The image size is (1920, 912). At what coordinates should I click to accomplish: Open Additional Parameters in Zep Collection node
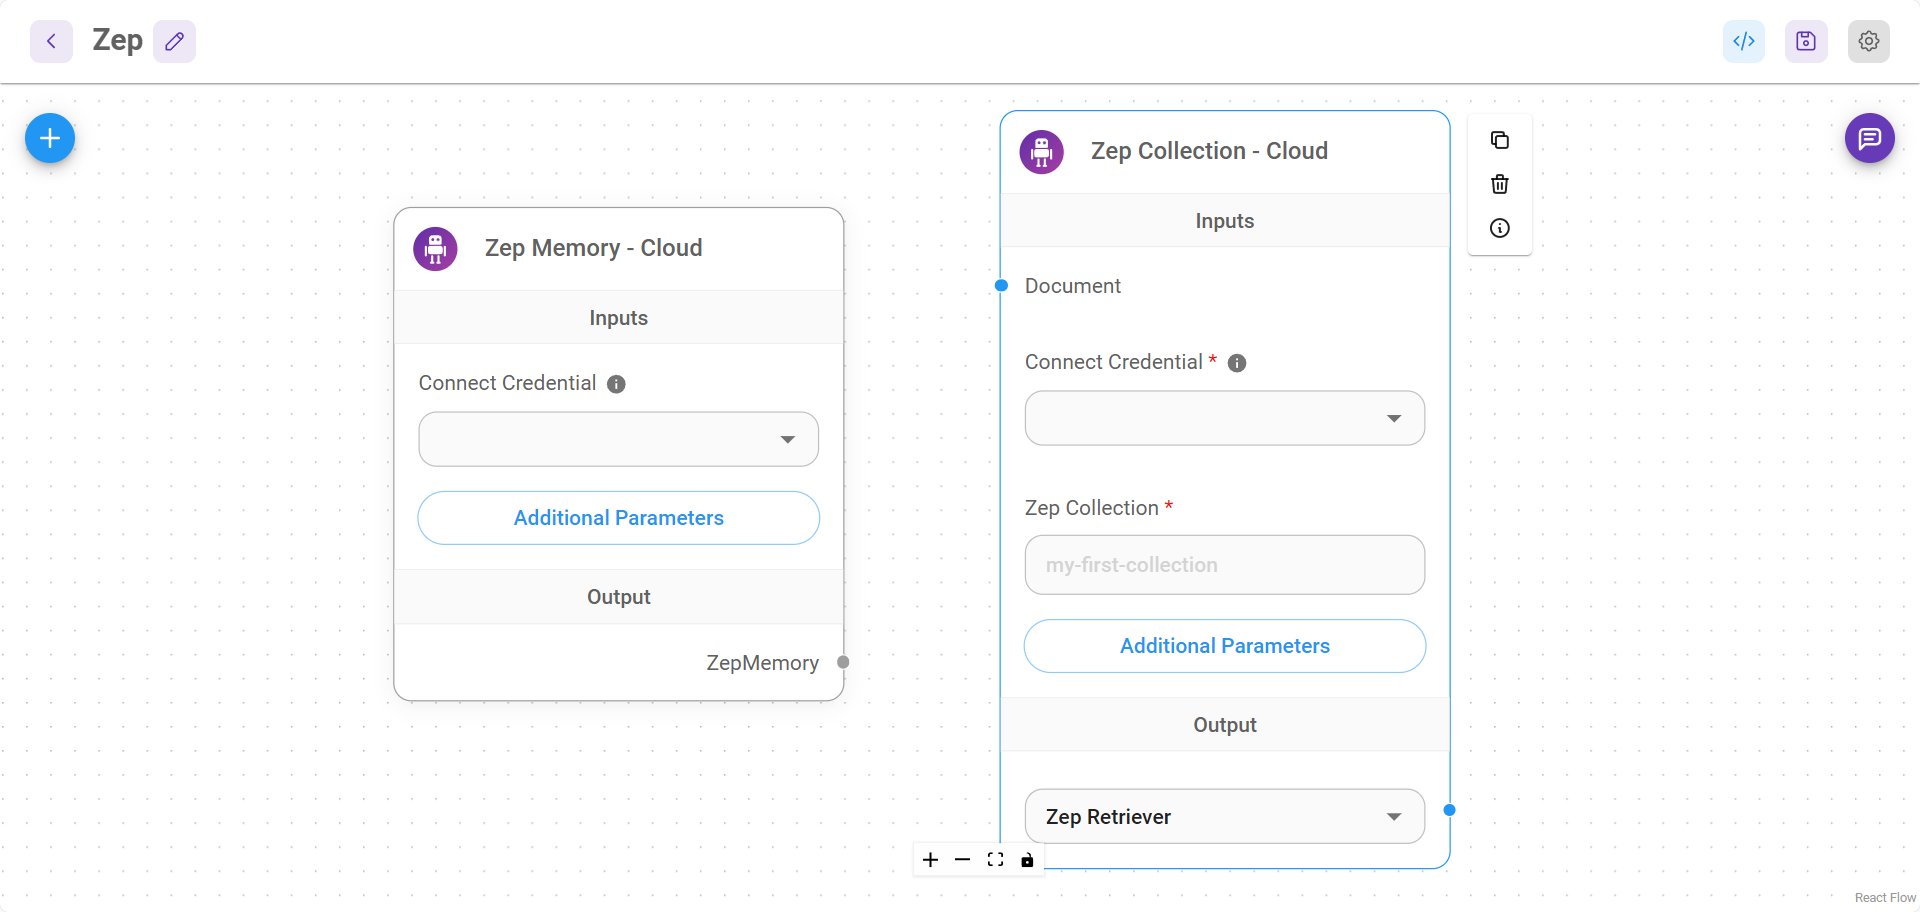point(1225,646)
